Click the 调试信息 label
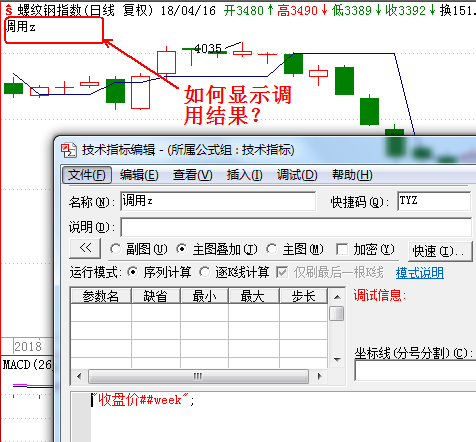The width and height of the screenshot is (476, 442). 380,295
